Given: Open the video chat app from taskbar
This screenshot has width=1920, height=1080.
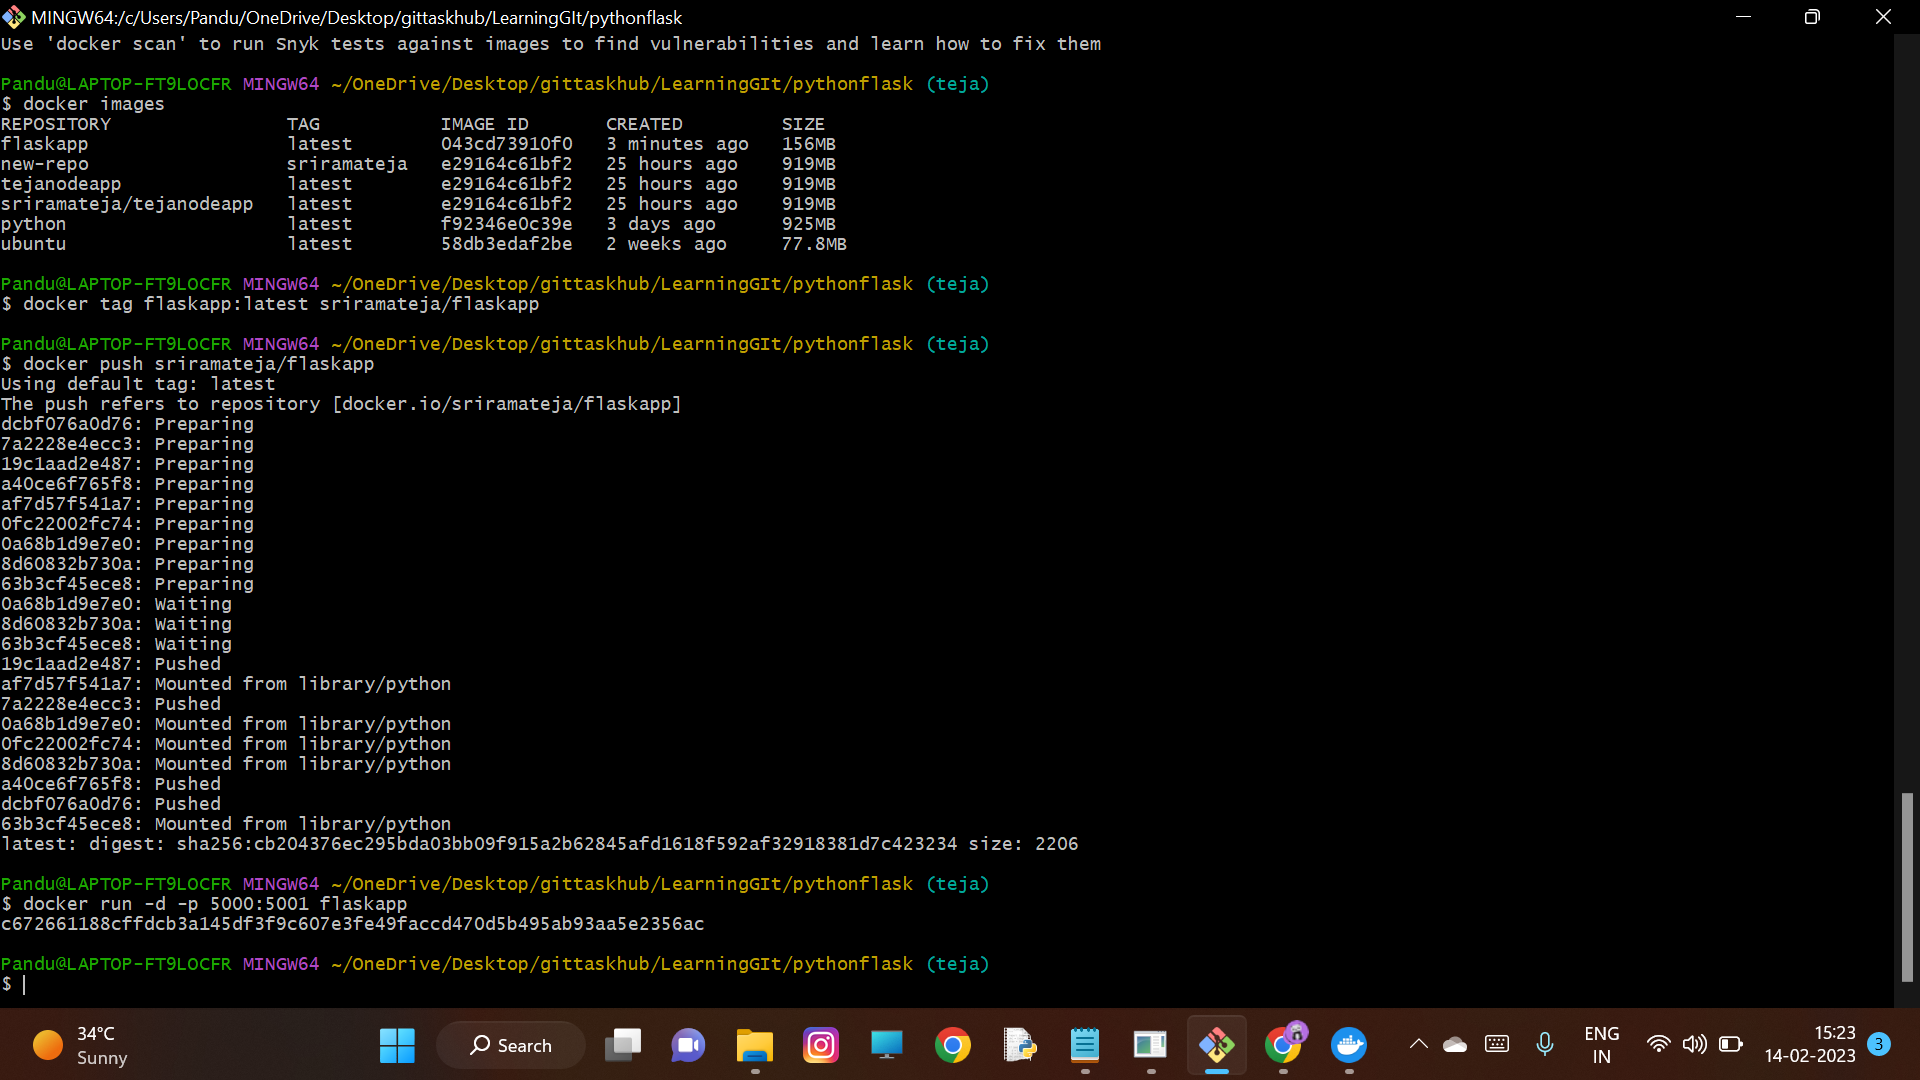Looking at the screenshot, I should [x=688, y=1045].
